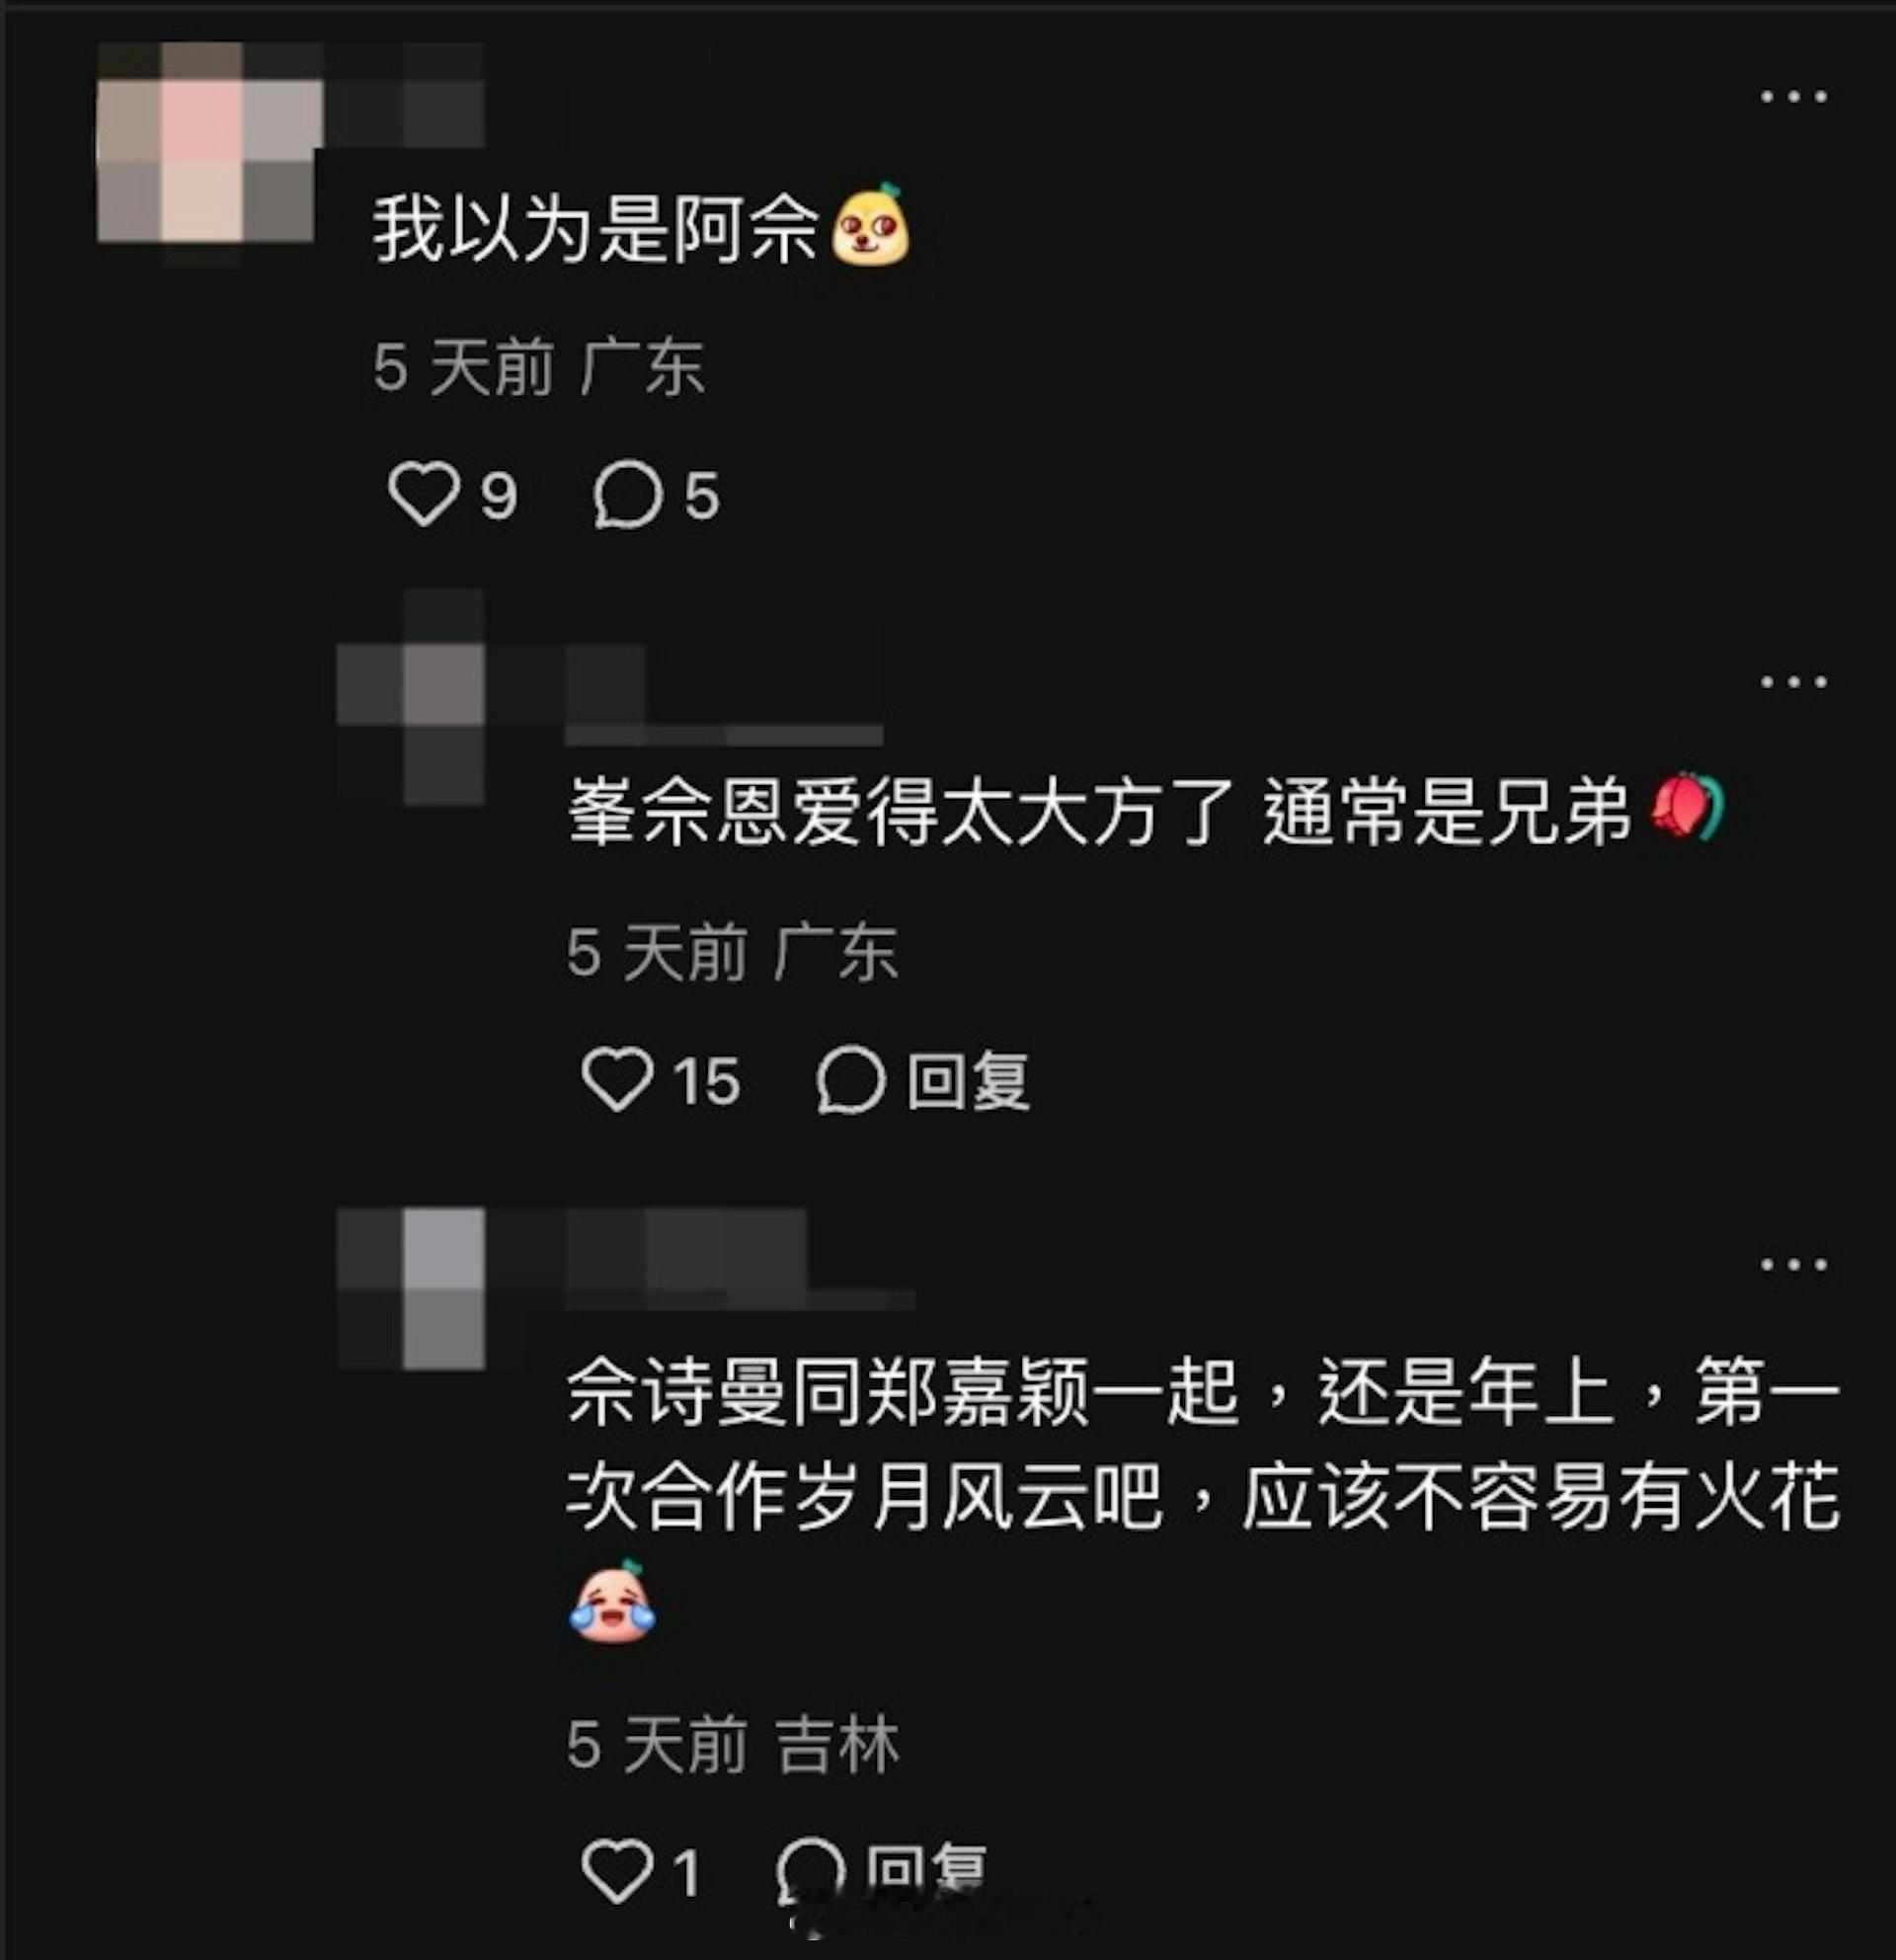Click 回复 on the bottom 吉林 comment
This screenshot has width=1896, height=1960.
click(926, 1870)
